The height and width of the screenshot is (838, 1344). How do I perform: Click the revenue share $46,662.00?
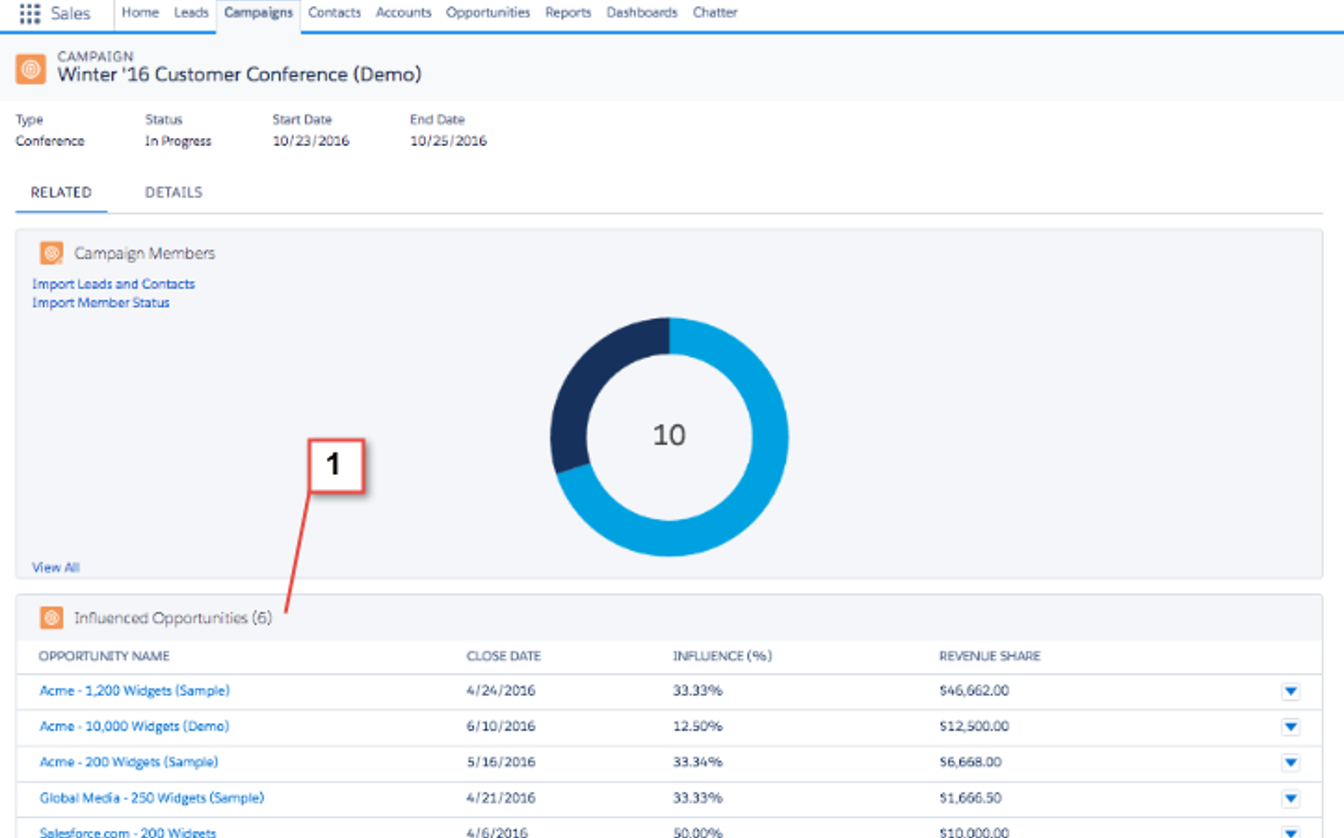pyautogui.click(x=974, y=691)
